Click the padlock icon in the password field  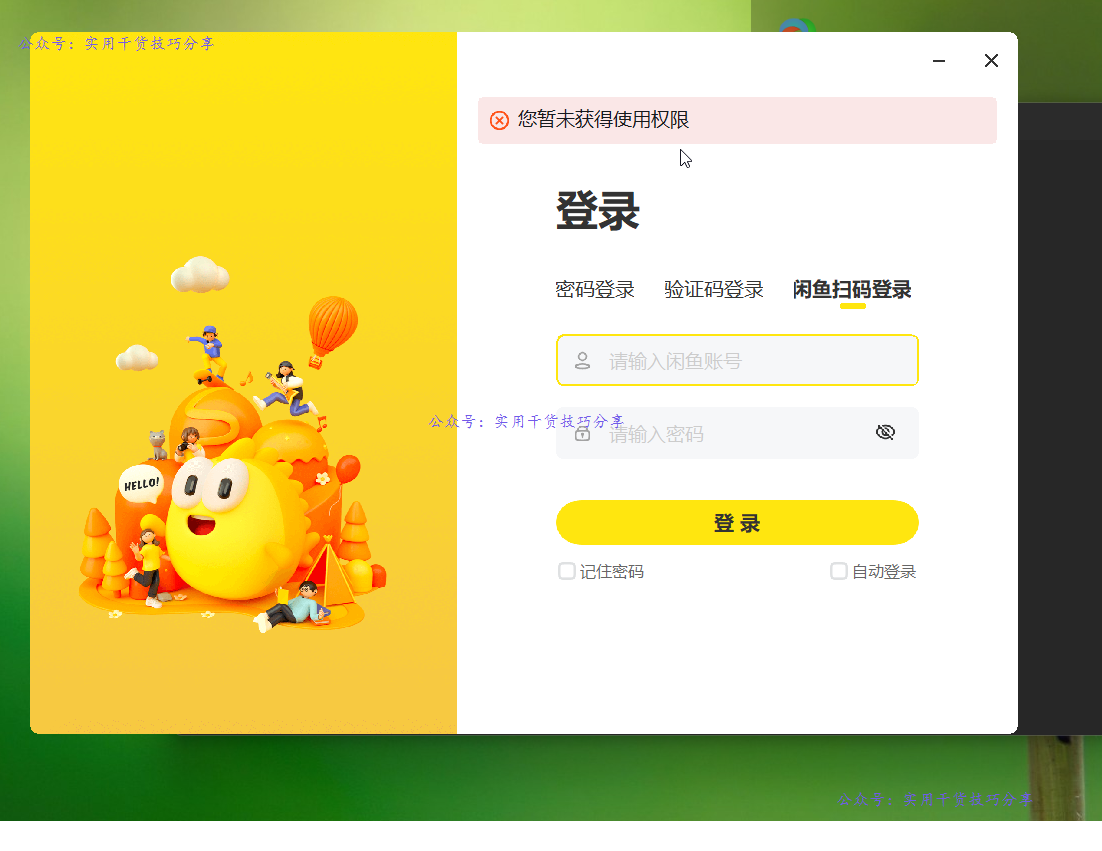(583, 433)
